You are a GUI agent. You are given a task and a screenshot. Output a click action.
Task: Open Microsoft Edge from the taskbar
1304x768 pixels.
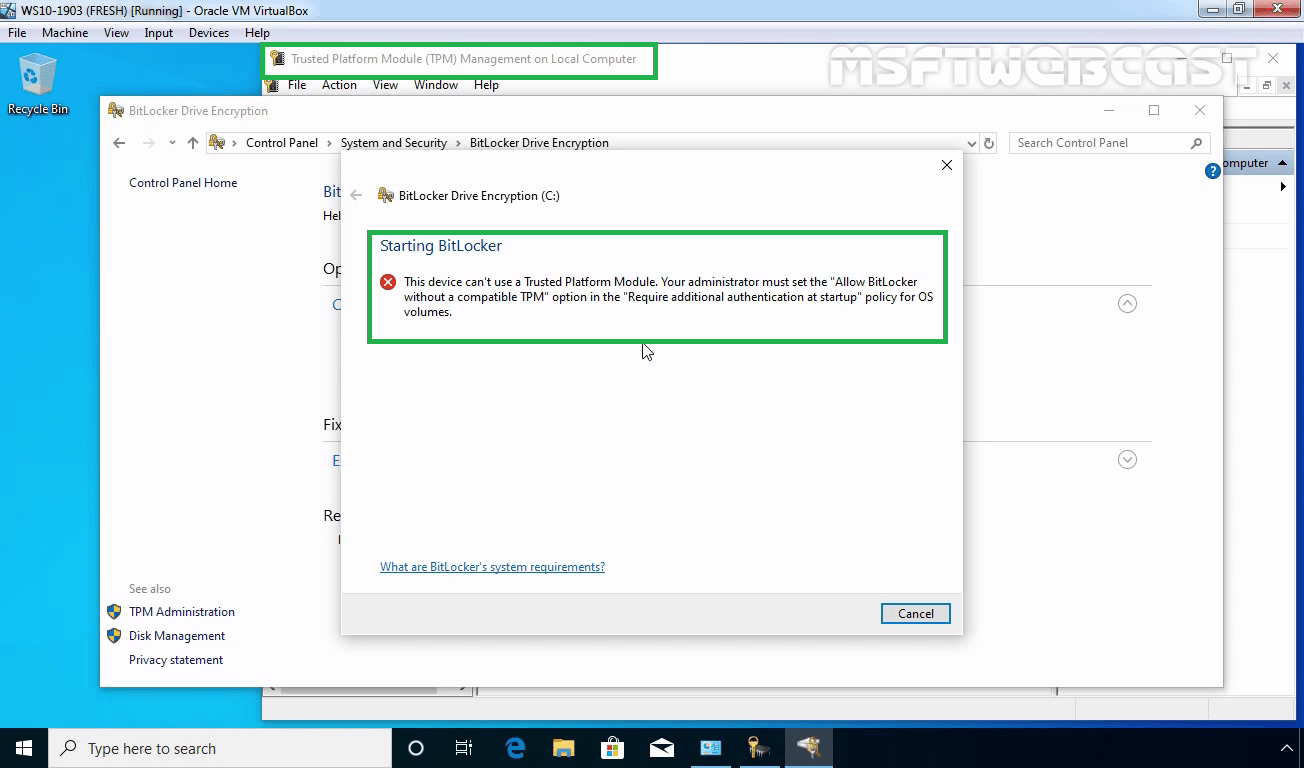[x=515, y=748]
